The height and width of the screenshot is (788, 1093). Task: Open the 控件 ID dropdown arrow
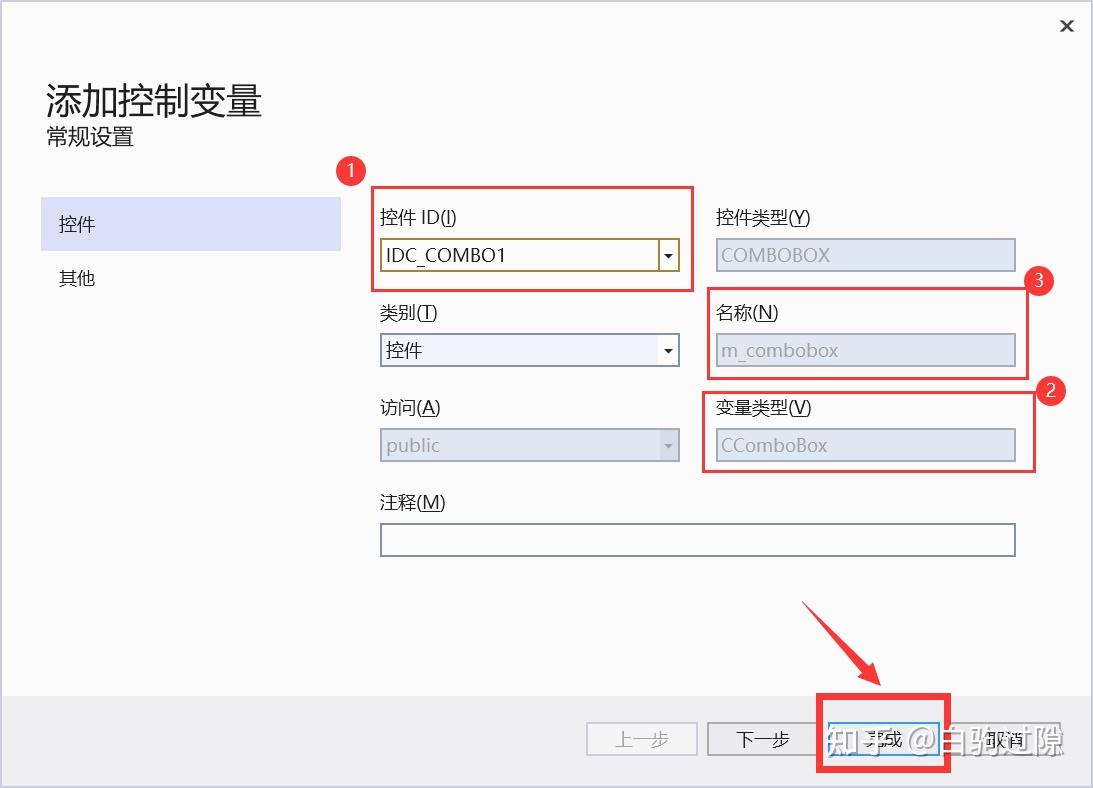point(667,256)
